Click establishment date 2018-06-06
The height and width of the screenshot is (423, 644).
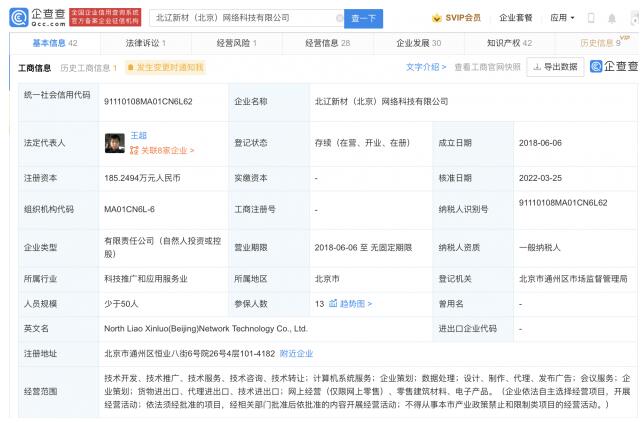click(x=540, y=143)
